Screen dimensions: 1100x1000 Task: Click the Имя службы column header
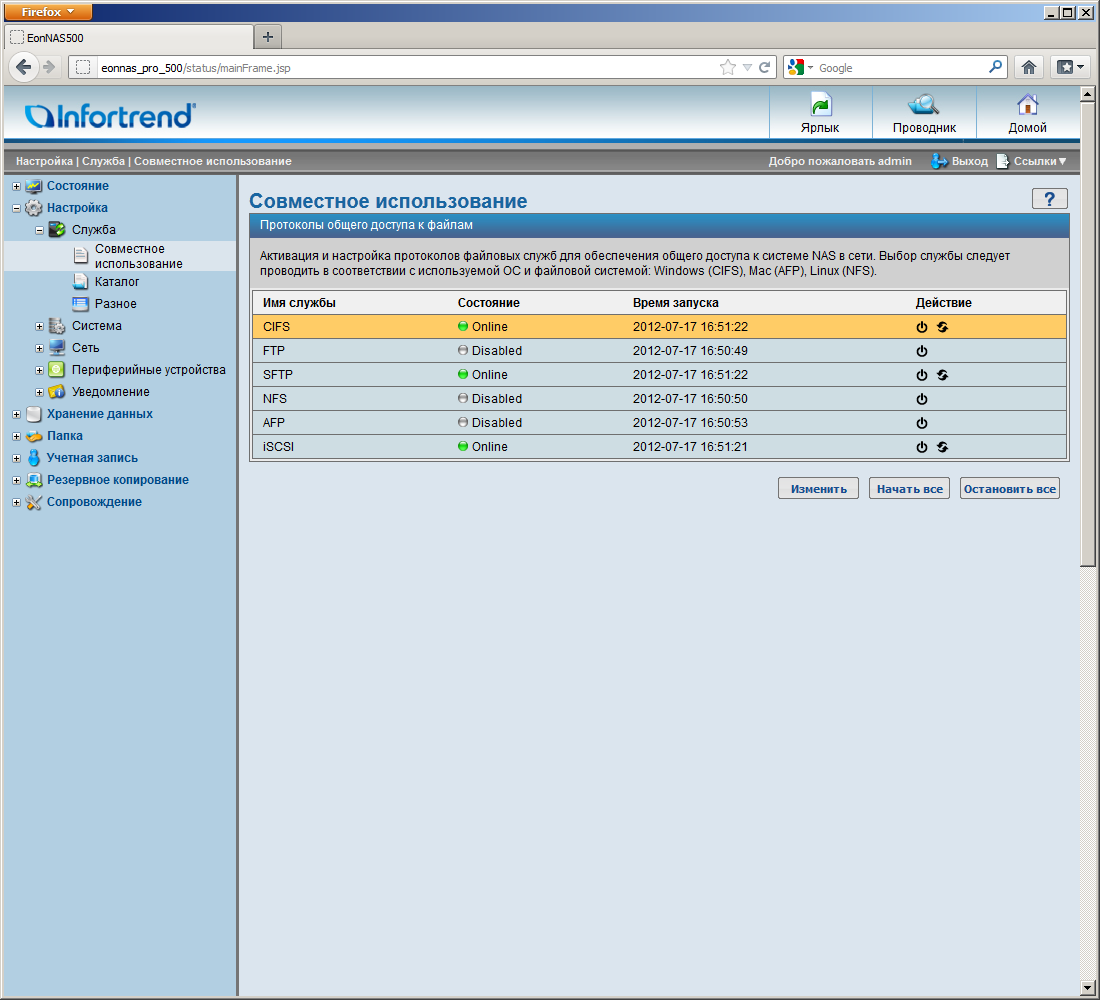[x=299, y=302]
